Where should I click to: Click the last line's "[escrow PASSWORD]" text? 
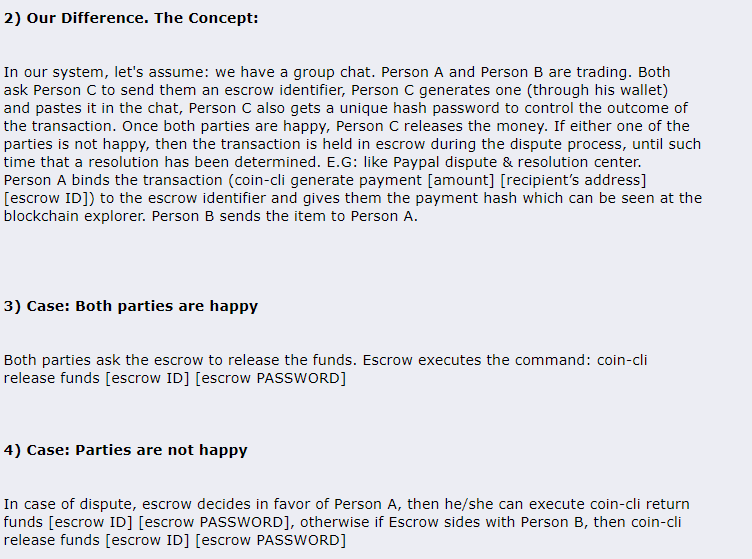(x=270, y=540)
